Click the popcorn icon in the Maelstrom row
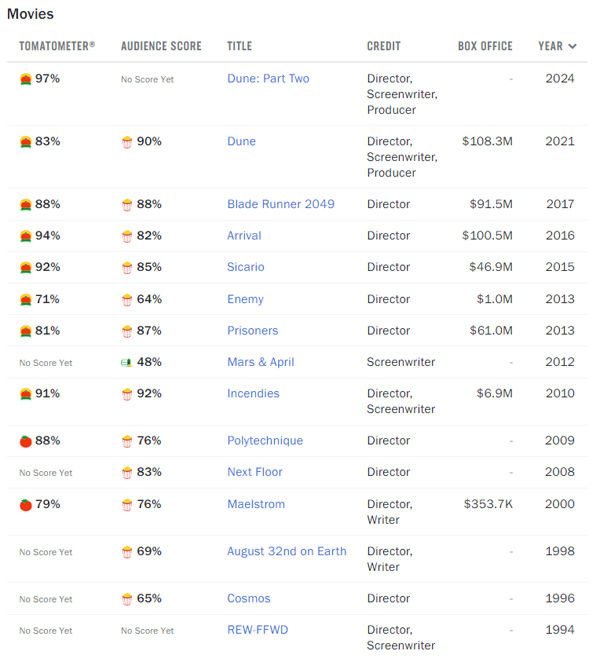This screenshot has height=662, width=600. (x=127, y=505)
